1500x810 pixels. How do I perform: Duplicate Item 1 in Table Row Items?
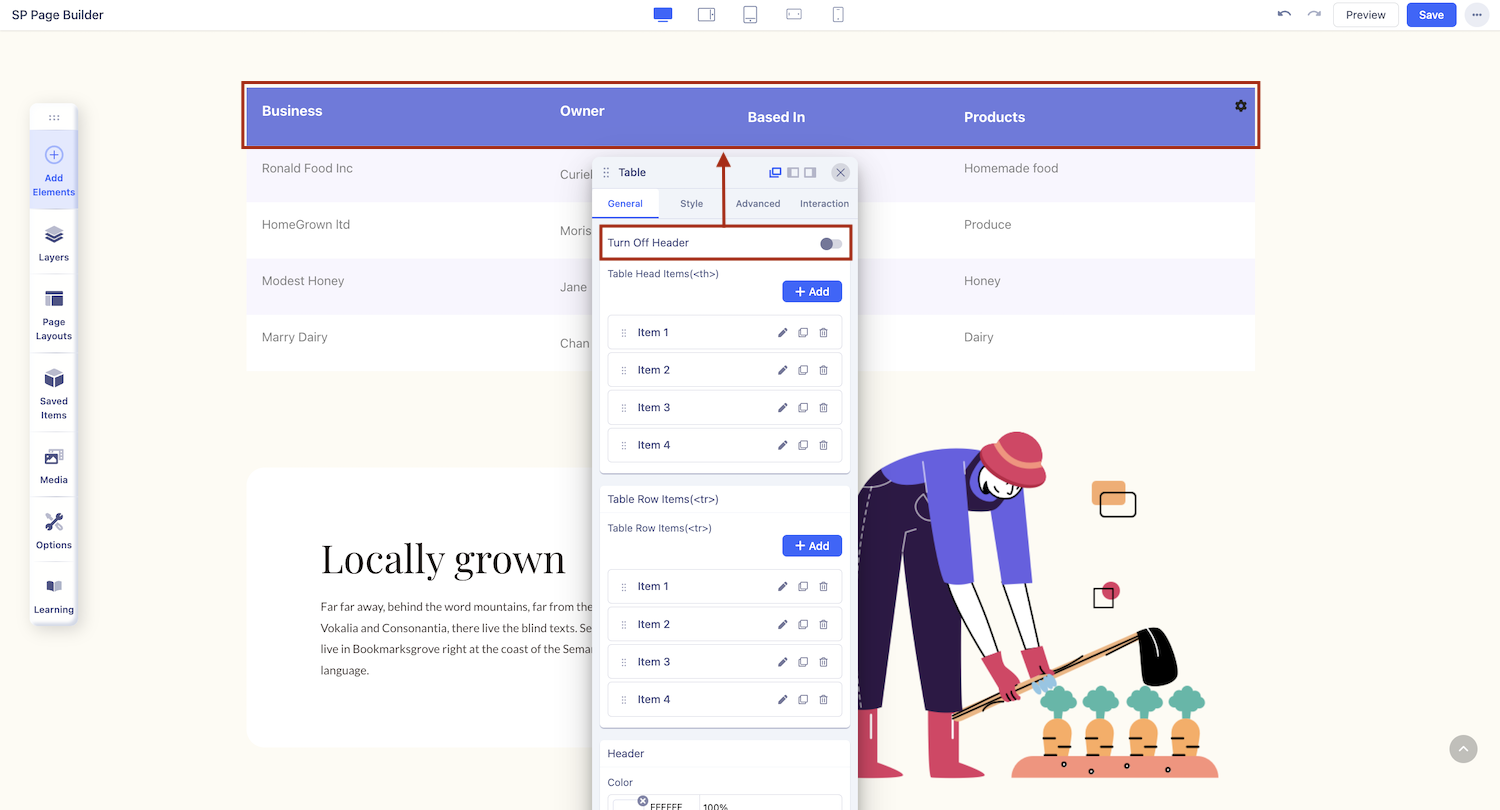pos(803,587)
